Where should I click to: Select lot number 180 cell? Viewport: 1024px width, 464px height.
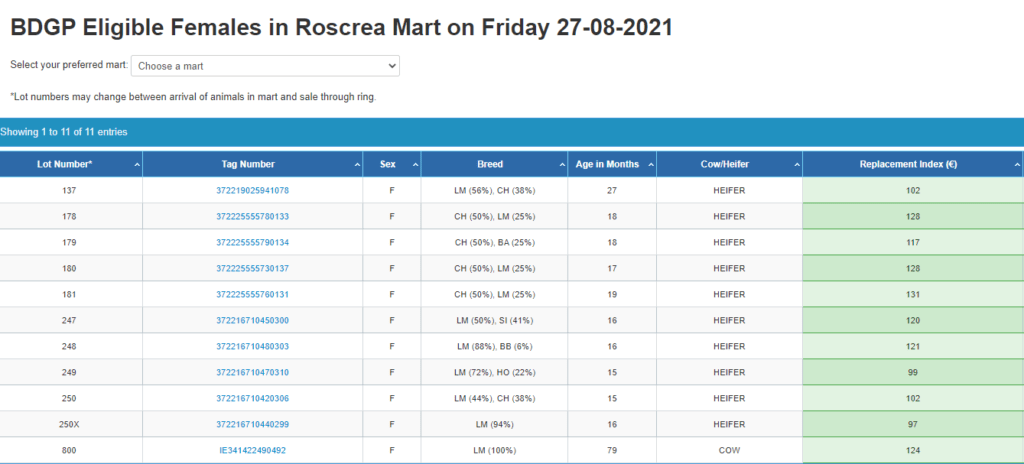[71, 269]
